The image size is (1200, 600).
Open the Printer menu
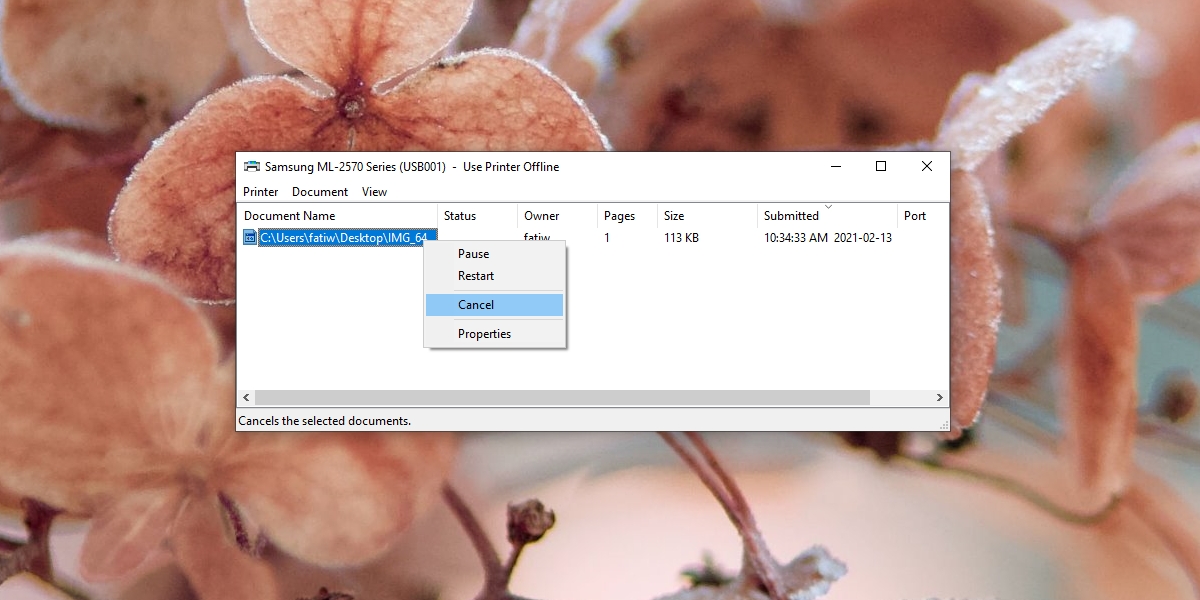pyautogui.click(x=261, y=192)
